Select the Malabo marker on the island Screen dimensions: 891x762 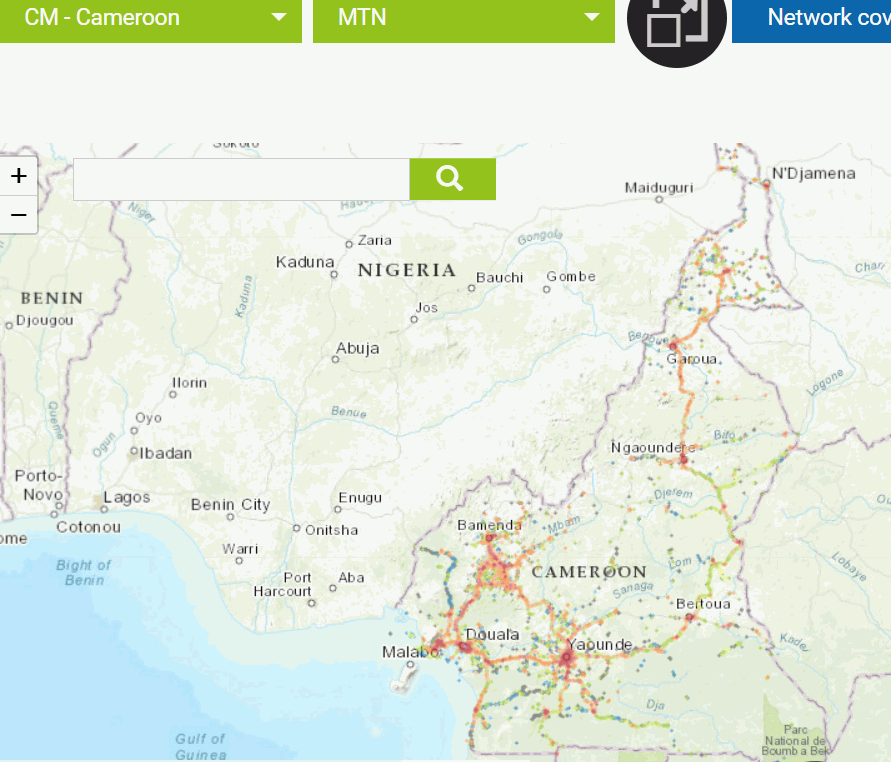(410, 665)
